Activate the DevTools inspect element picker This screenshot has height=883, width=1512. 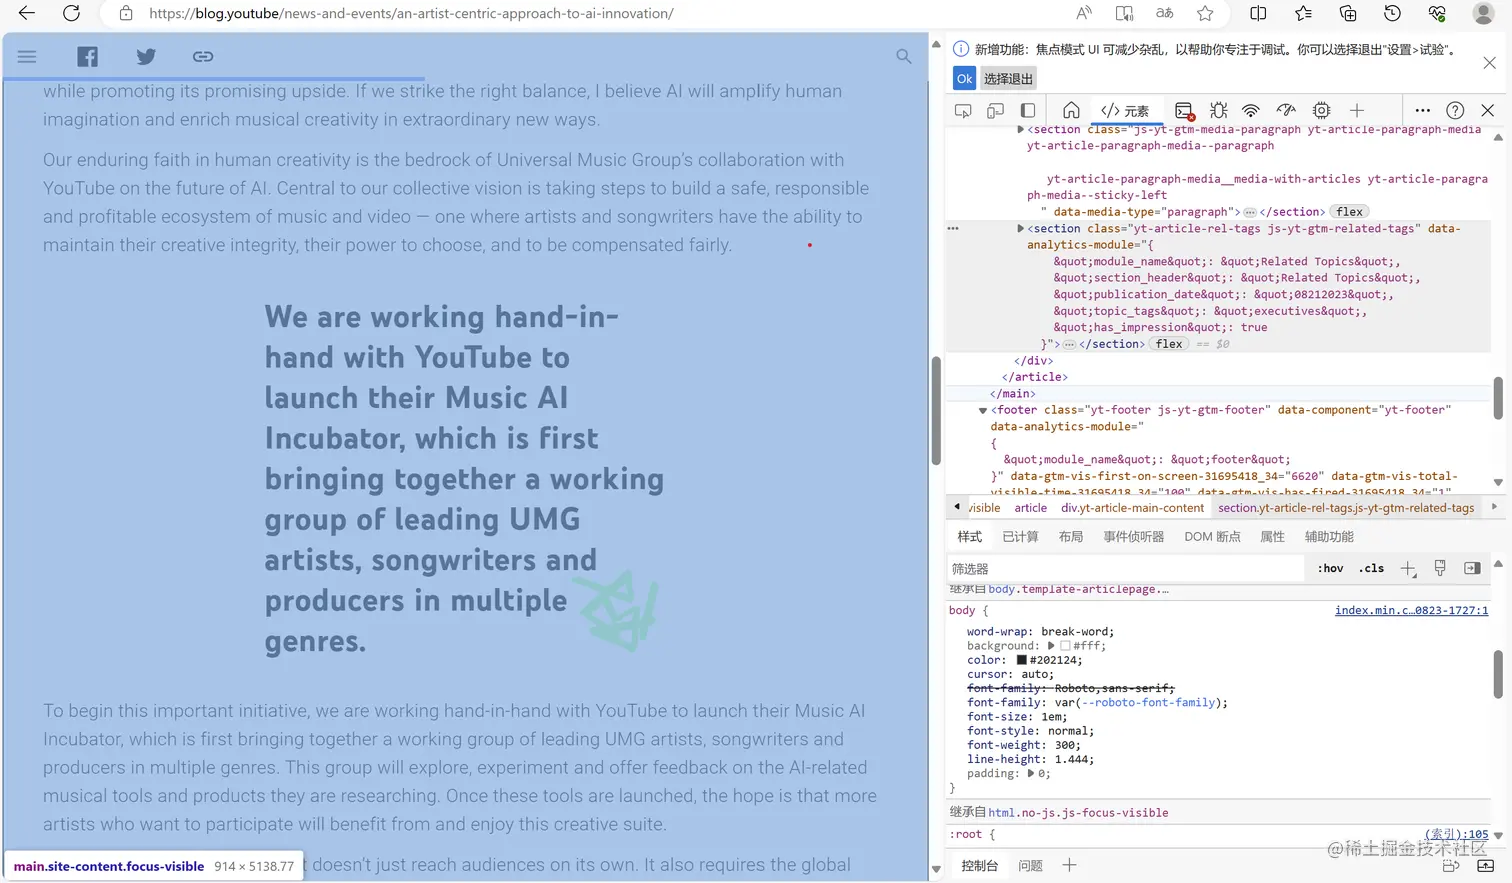point(963,110)
